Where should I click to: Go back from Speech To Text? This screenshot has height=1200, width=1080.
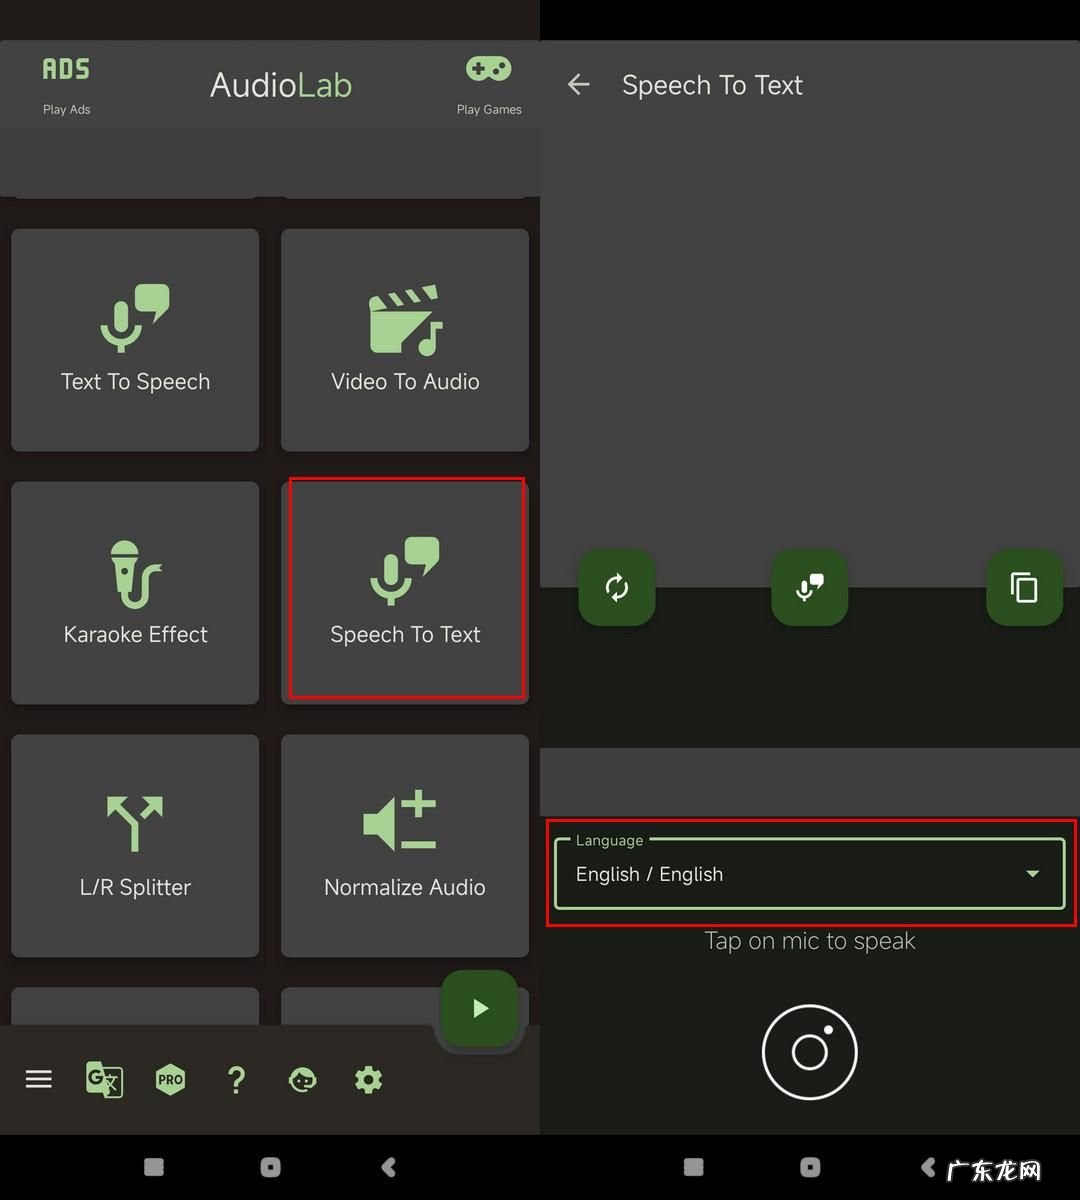pos(579,85)
